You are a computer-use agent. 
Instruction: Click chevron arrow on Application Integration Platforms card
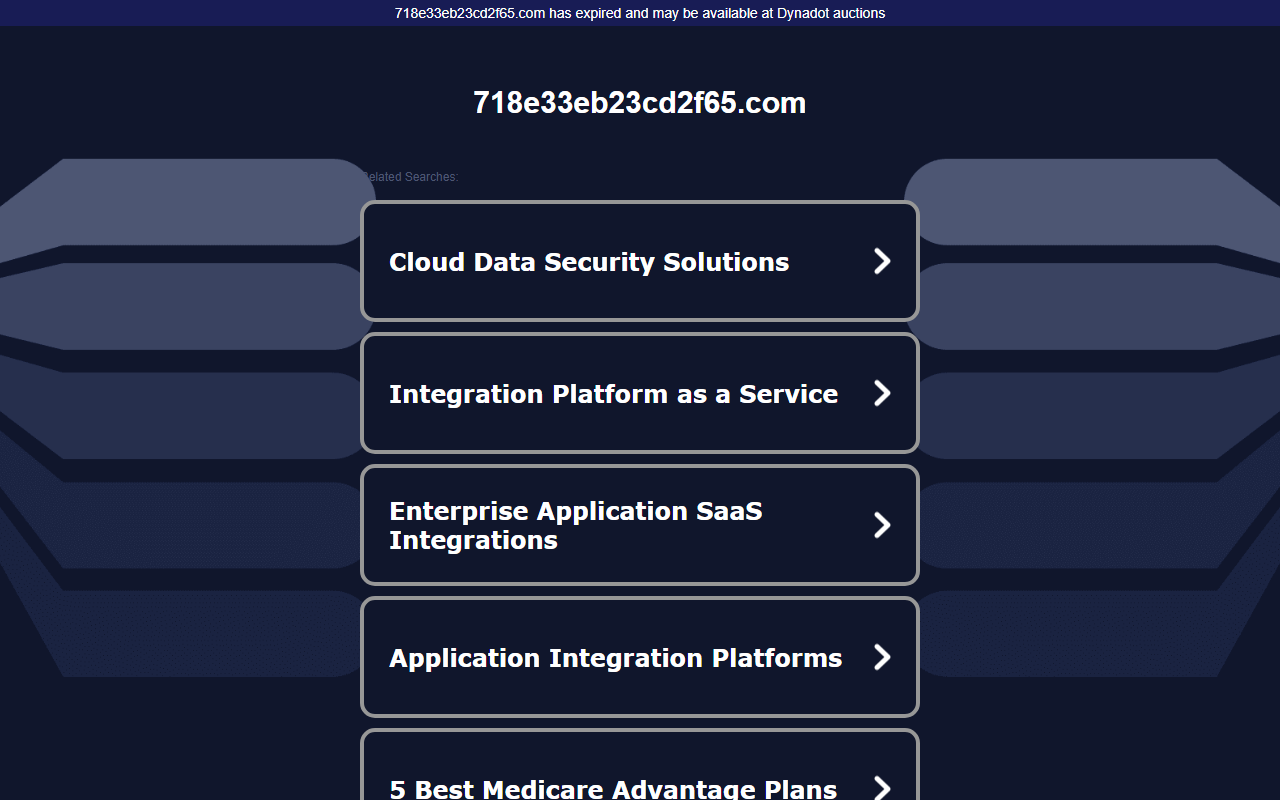(x=882, y=657)
